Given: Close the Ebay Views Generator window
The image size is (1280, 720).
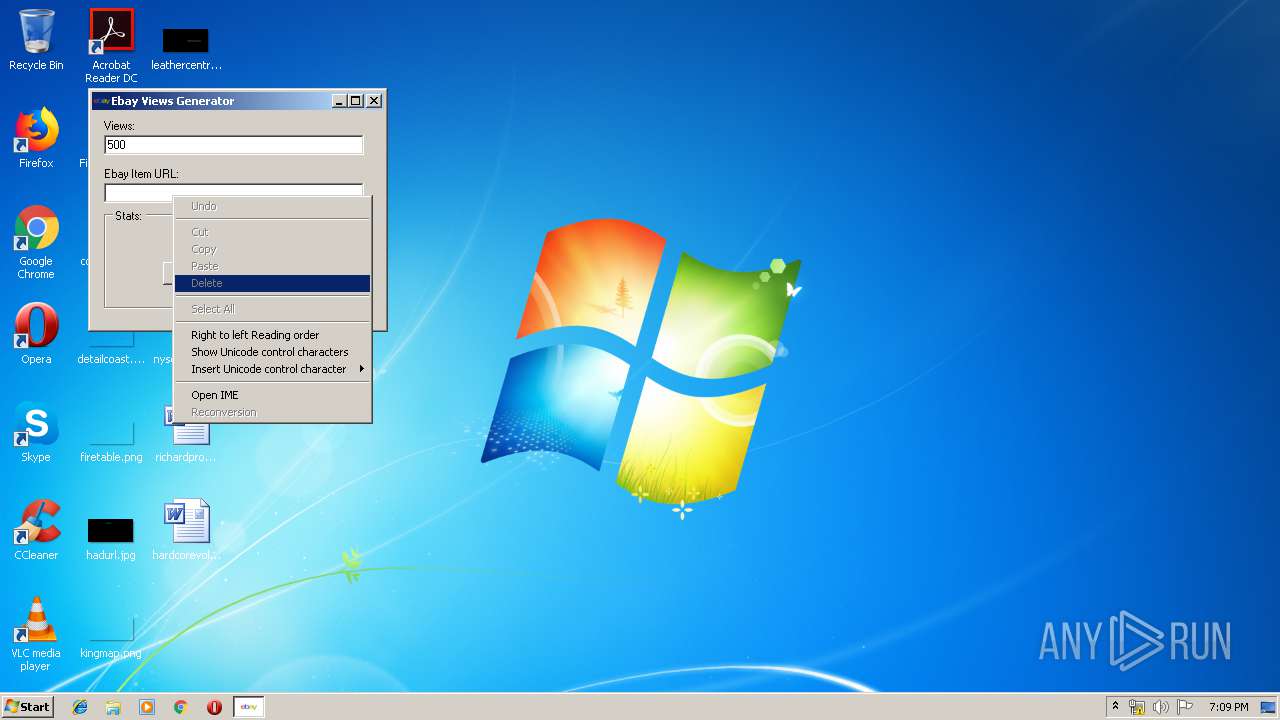Looking at the screenshot, I should [x=374, y=101].
